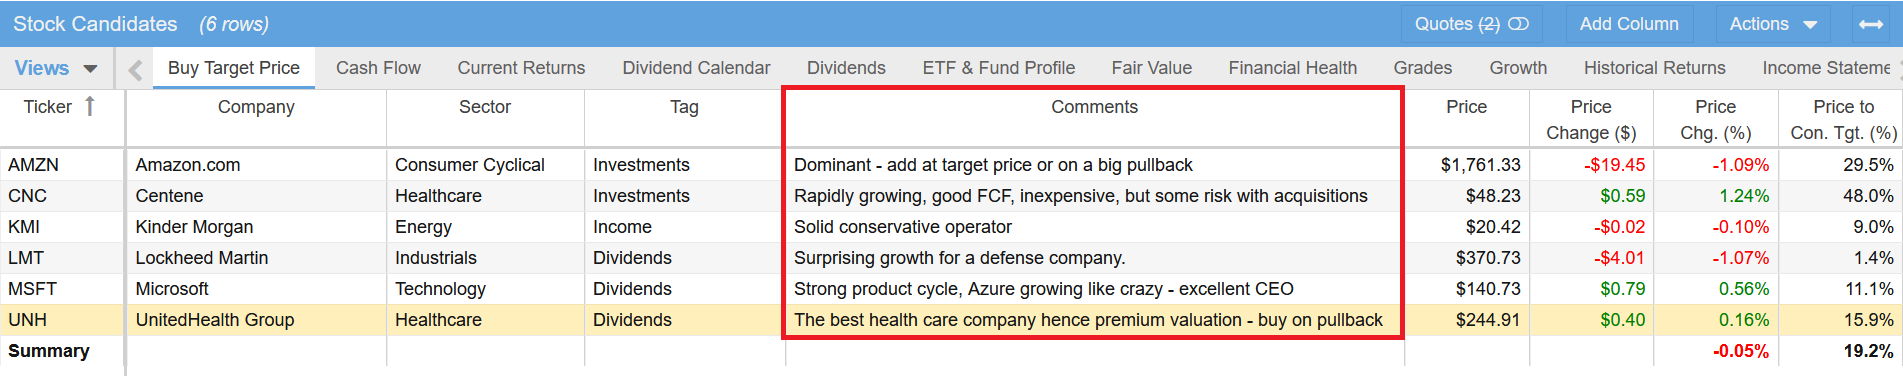1903x376 pixels.
Task: Switch to the Historical Returns tab
Action: 1654,68
